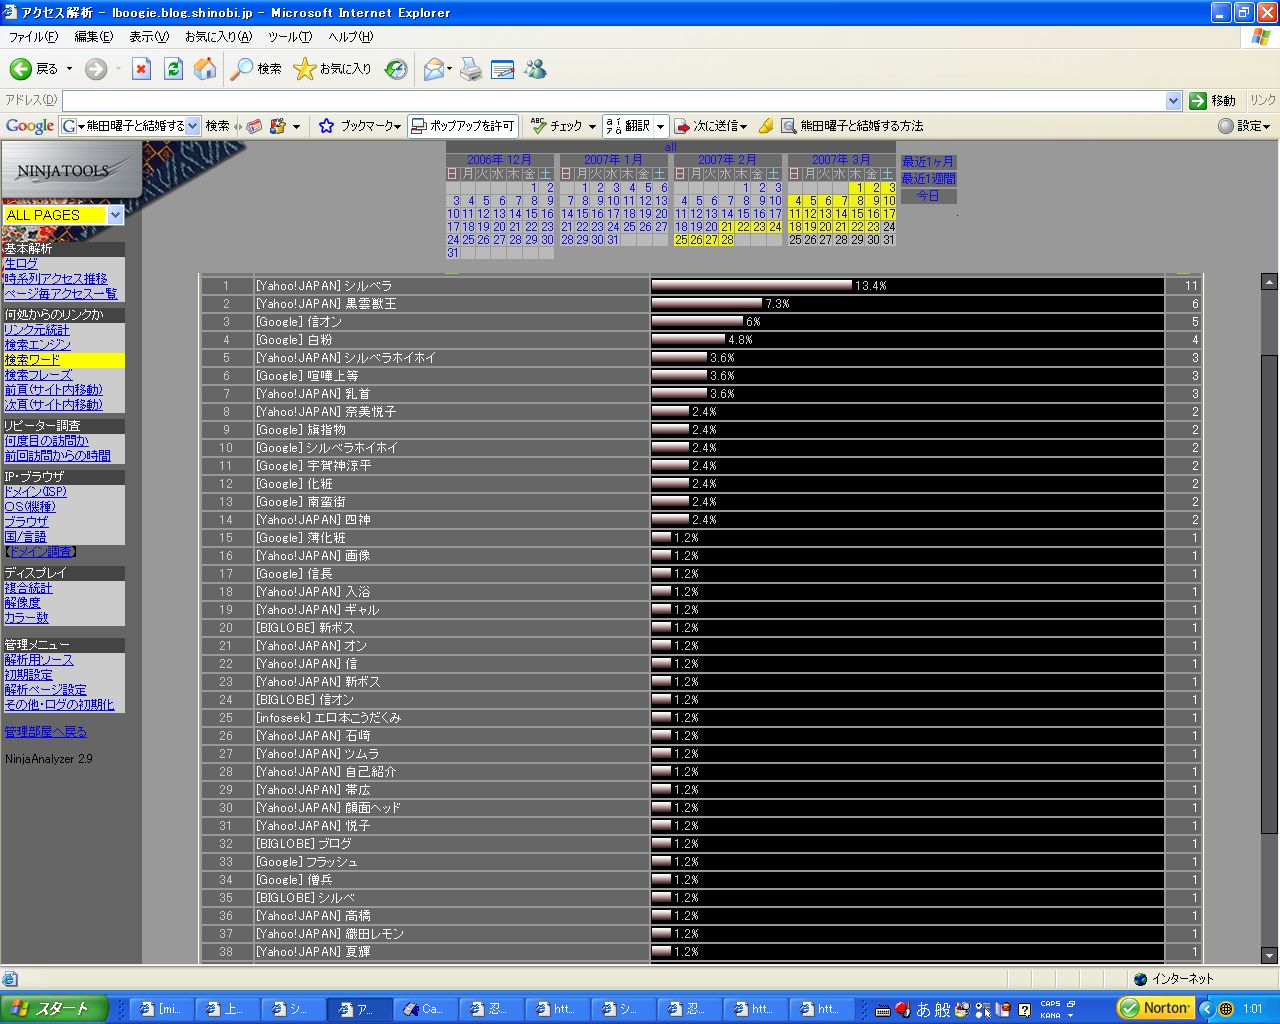Image resolution: width=1280 pixels, height=1024 pixels.
Task: Open the ツール(T) menu
Action: tap(290, 37)
